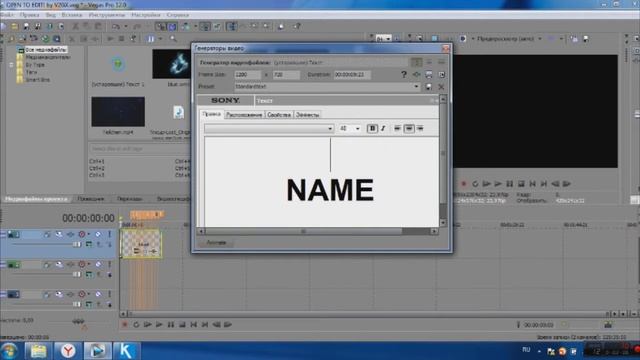The height and width of the screenshot is (360, 640).
Task: Select the Falldown.mp4 media thumbnail
Action: 118,111
